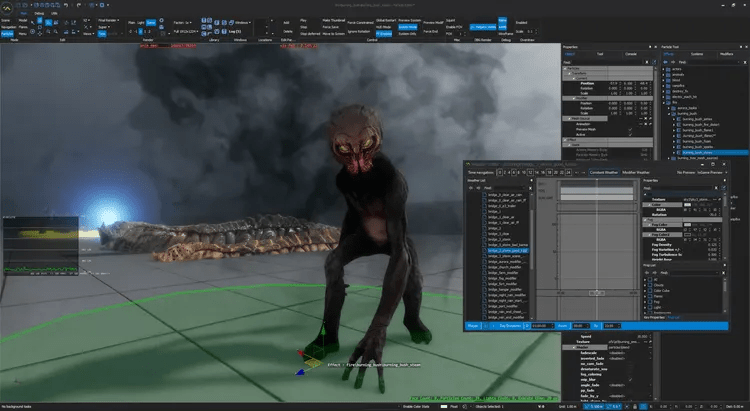Click the Redo arrow in the title bar
The image size is (750, 411).
(x=79, y=5)
